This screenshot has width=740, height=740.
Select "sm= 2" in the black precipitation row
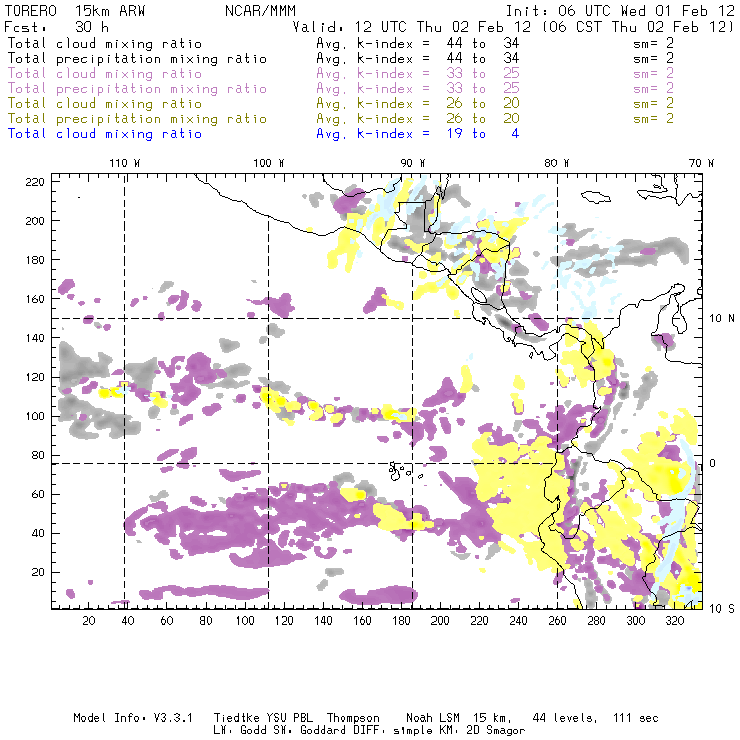pyautogui.click(x=653, y=59)
